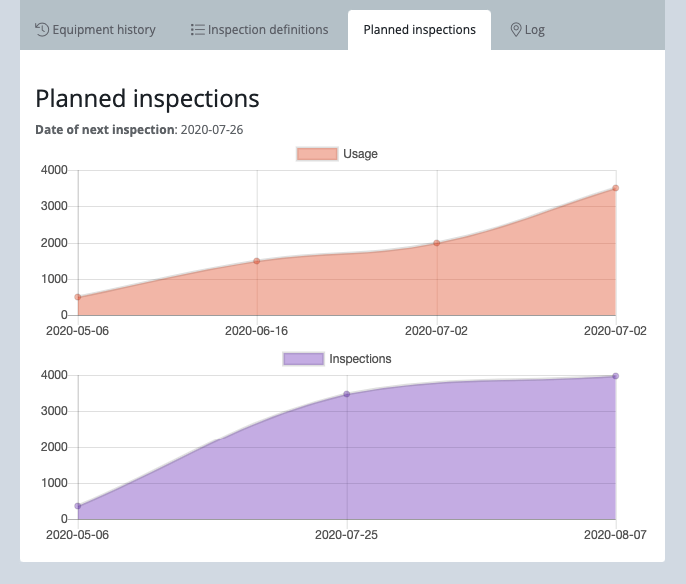Select the Planned inspections tab
This screenshot has width=686, height=584.
419,30
